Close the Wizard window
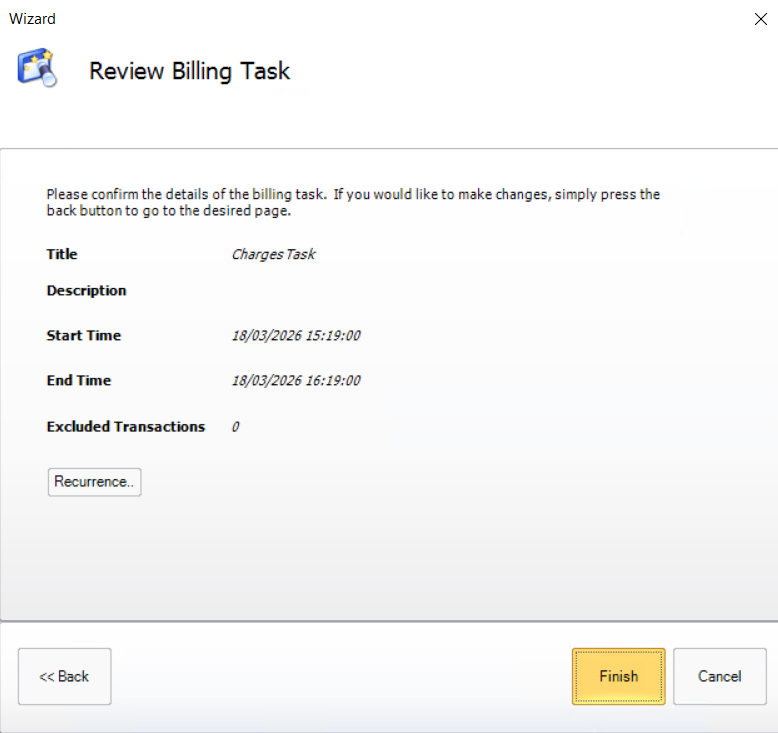Viewport: 778px width, 733px height. click(x=760, y=19)
